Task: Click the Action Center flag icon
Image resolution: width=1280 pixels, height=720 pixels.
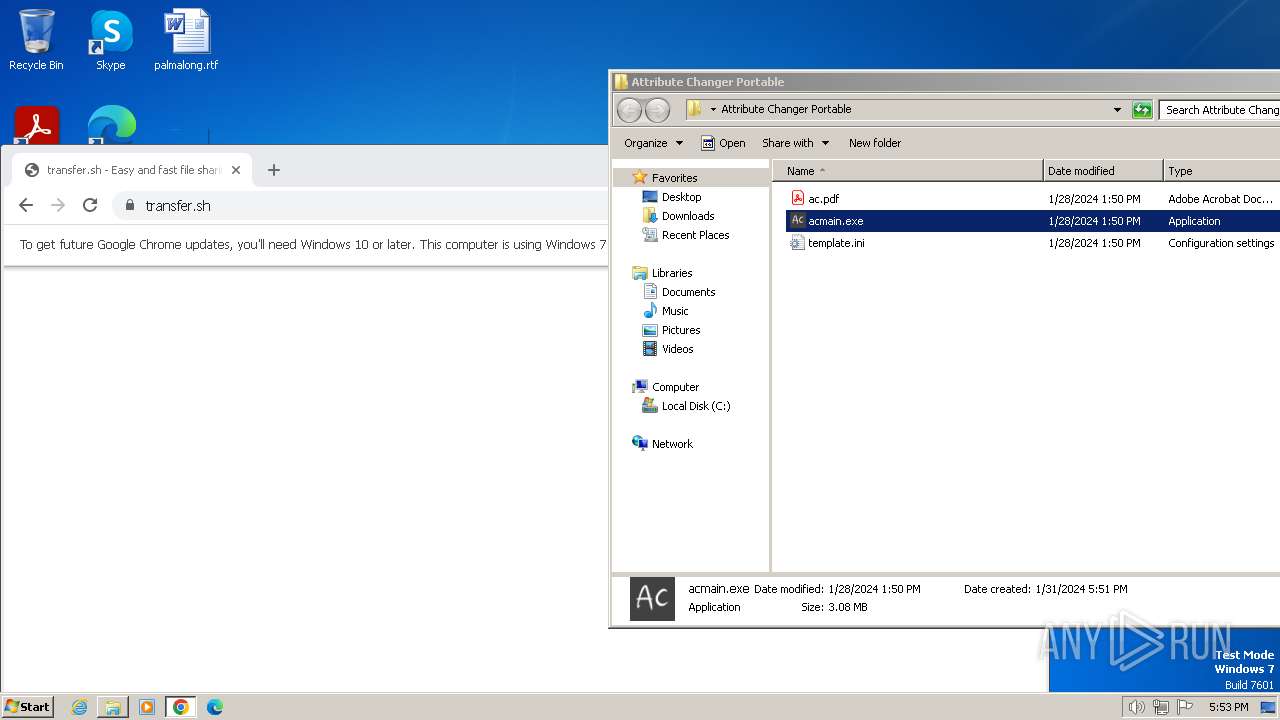Action: pyautogui.click(x=1185, y=707)
